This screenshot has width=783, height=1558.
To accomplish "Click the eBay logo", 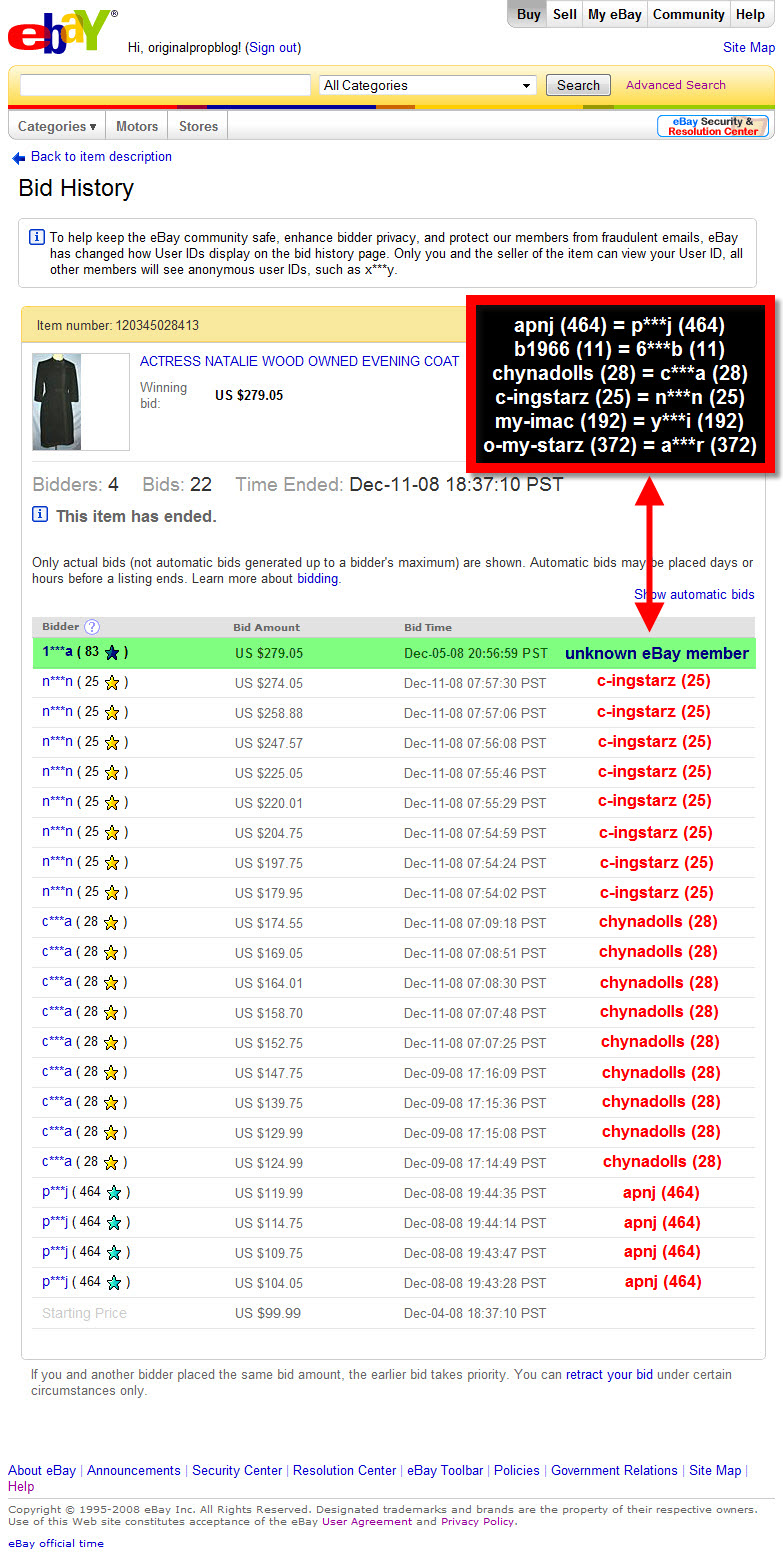I will pyautogui.click(x=61, y=32).
